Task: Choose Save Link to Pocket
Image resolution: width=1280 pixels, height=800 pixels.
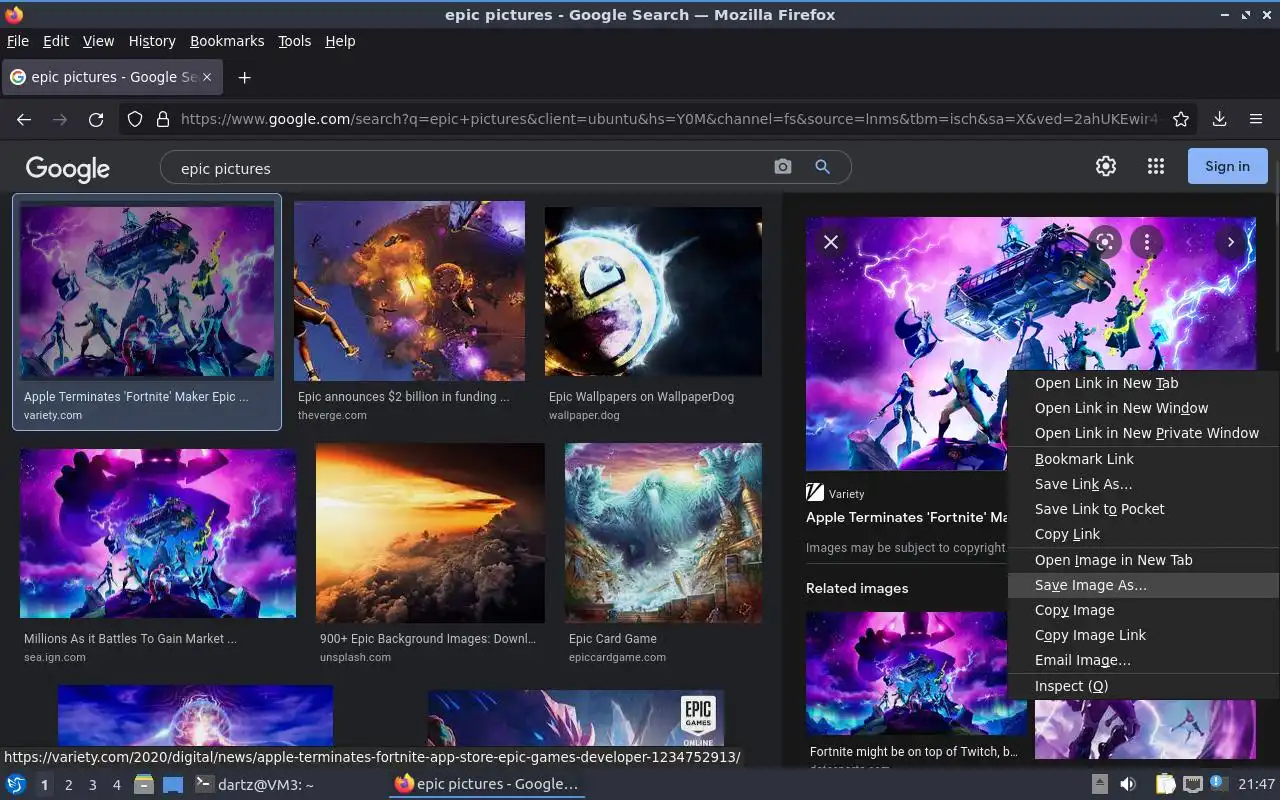Action: [1143, 509]
